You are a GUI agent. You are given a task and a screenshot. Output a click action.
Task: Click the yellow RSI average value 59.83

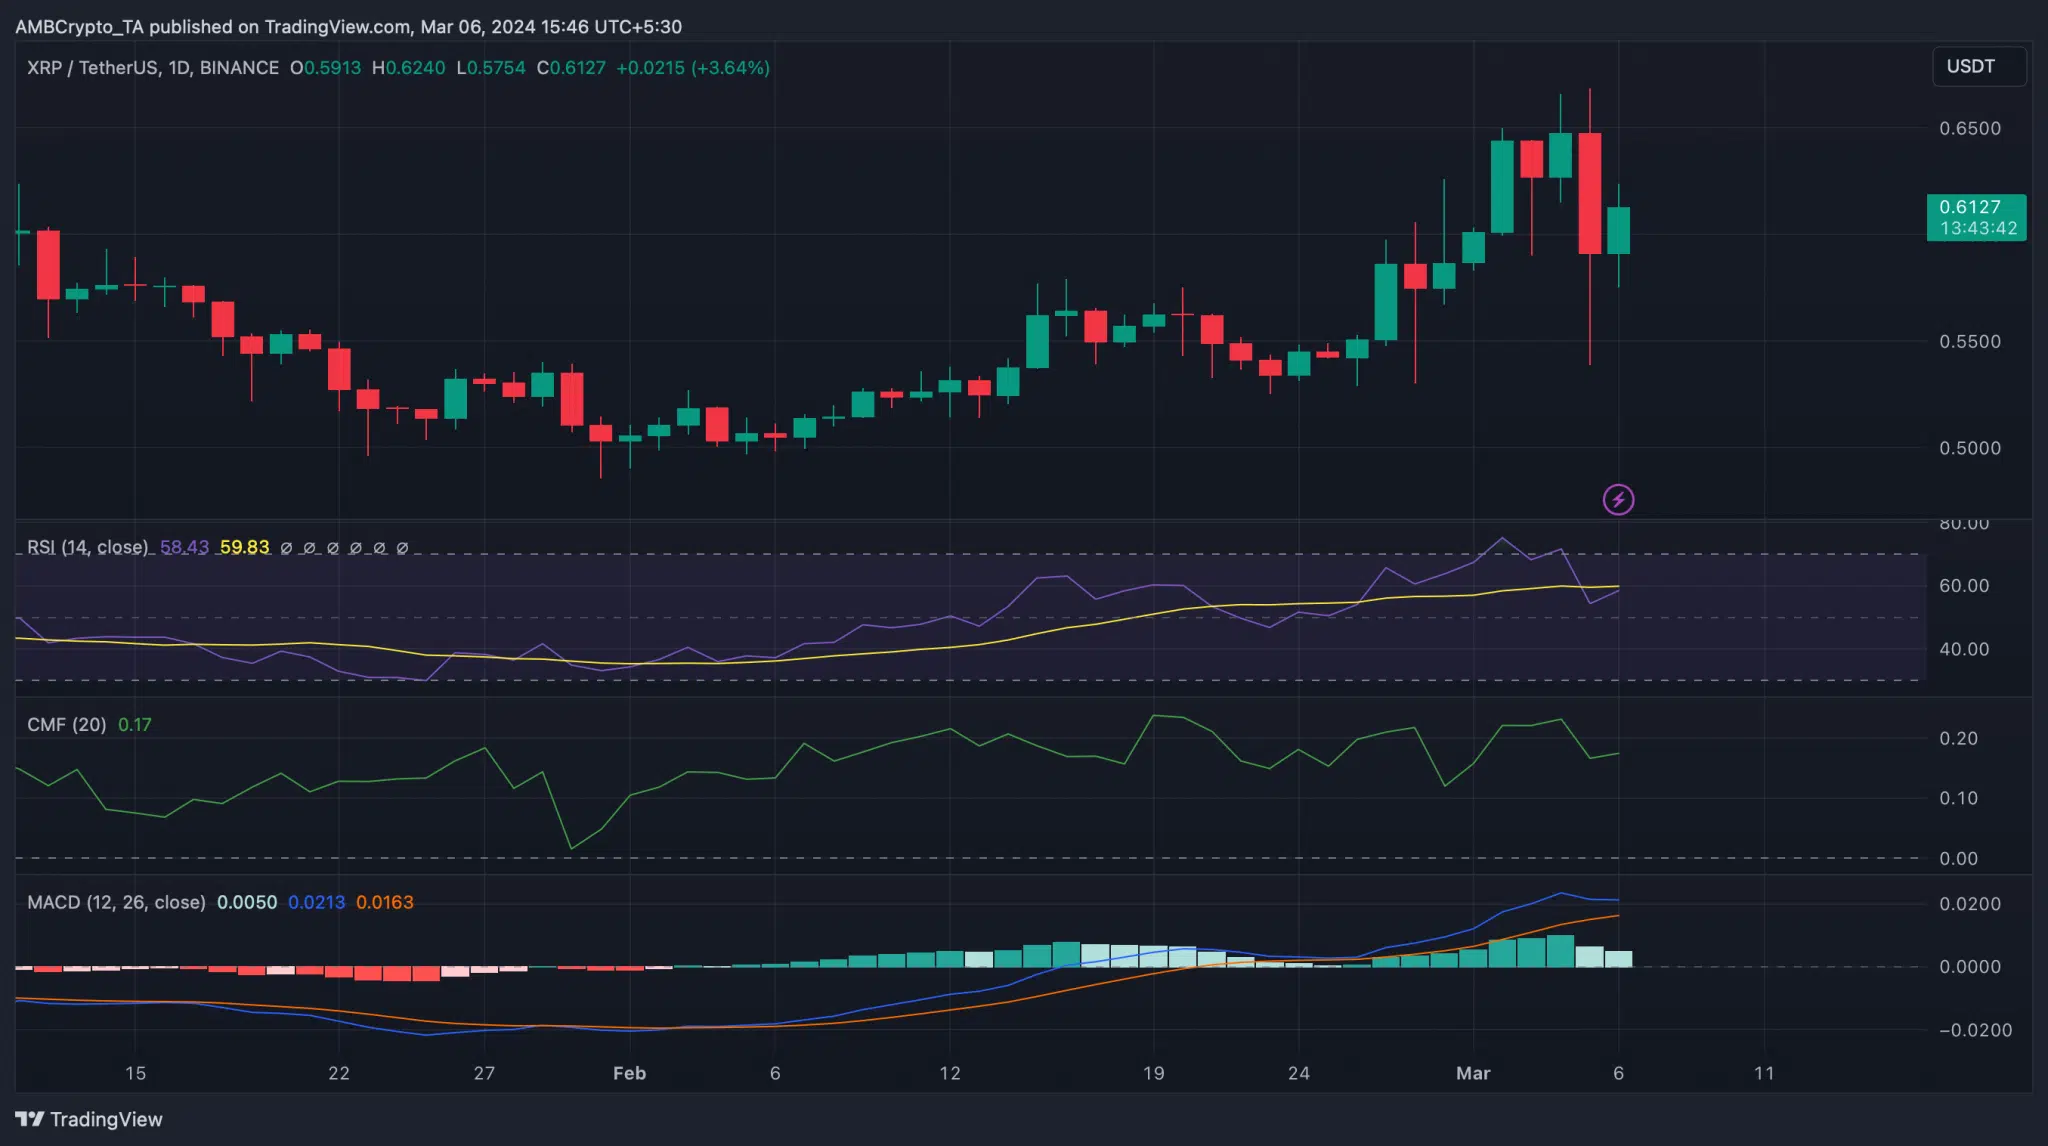point(244,547)
